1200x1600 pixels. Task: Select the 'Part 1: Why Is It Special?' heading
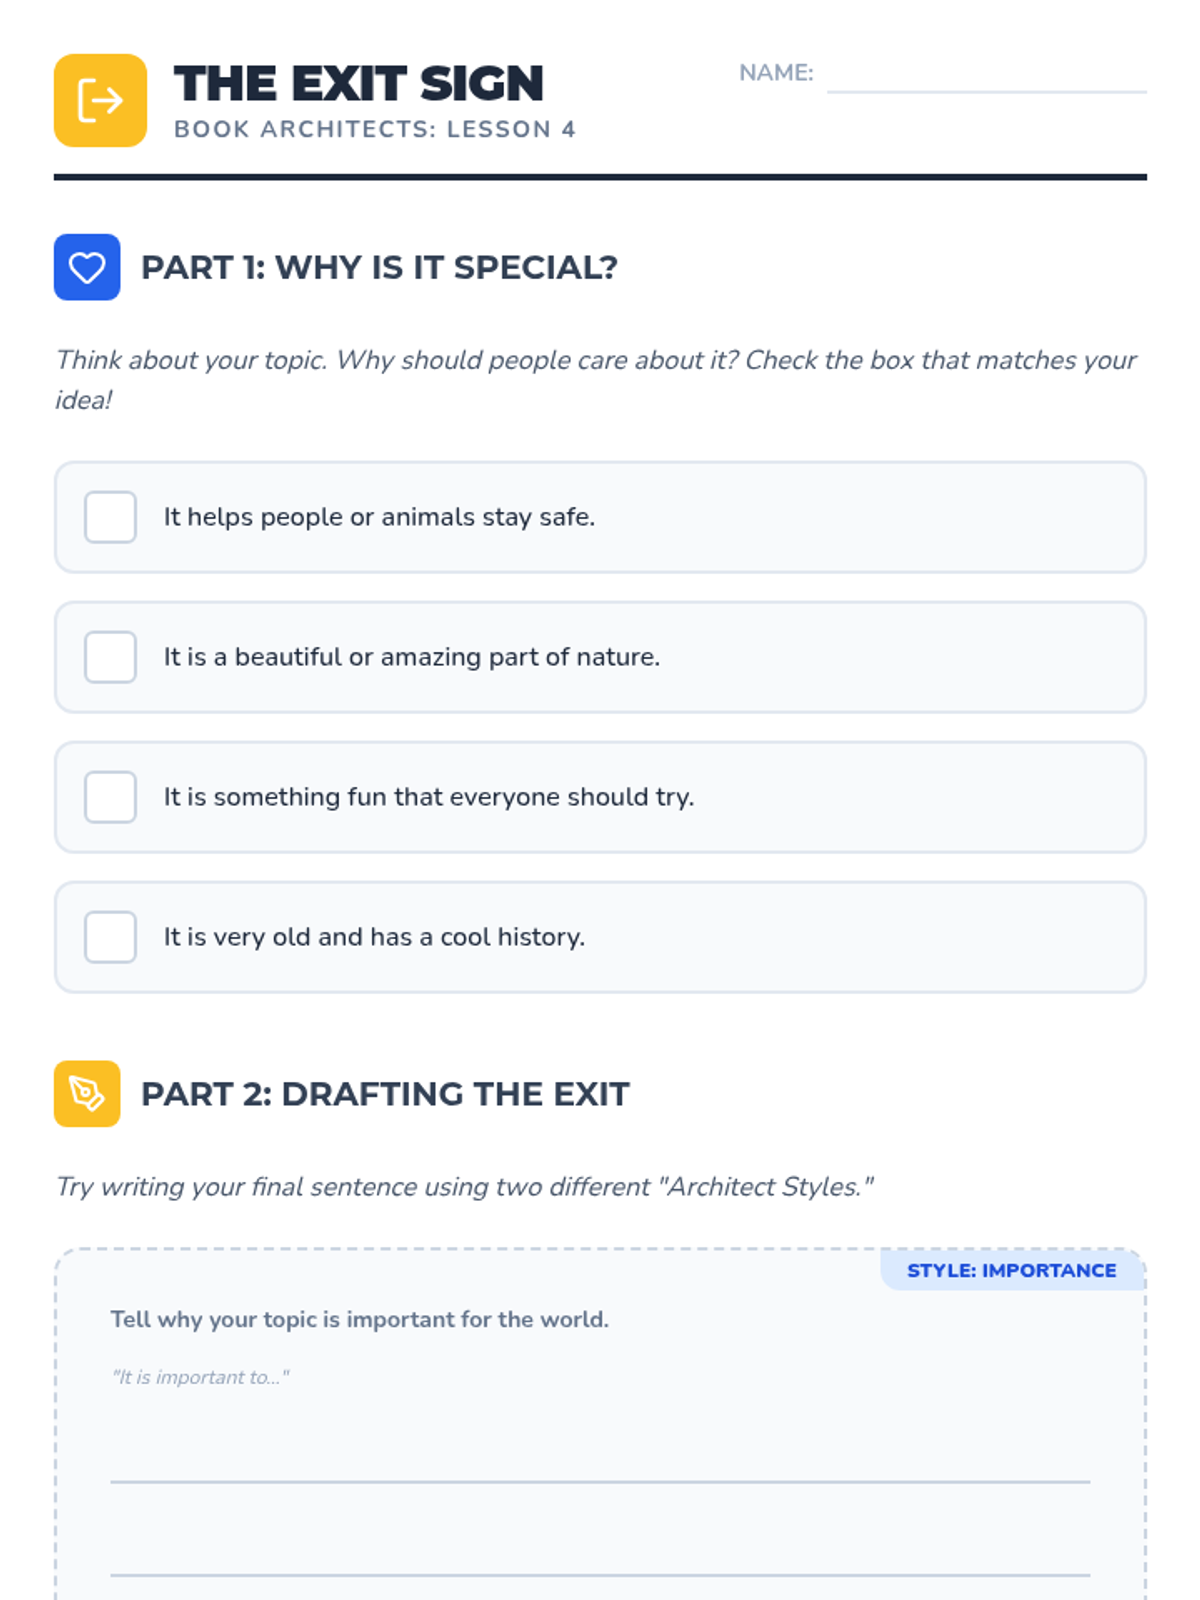(x=379, y=267)
